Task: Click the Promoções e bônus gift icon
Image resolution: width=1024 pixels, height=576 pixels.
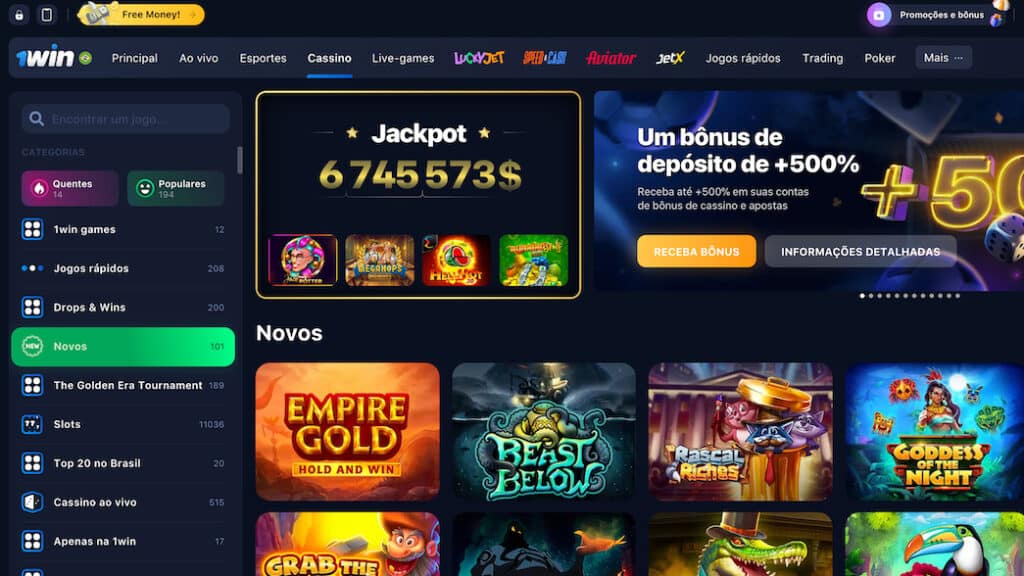Action: coord(879,14)
